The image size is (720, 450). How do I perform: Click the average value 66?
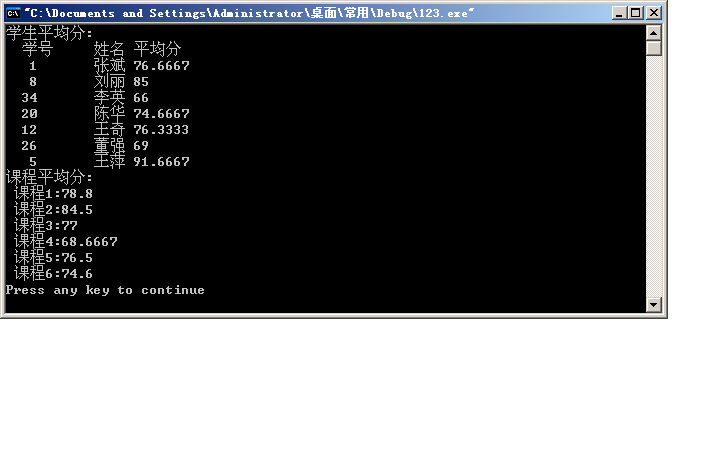[x=141, y=98]
